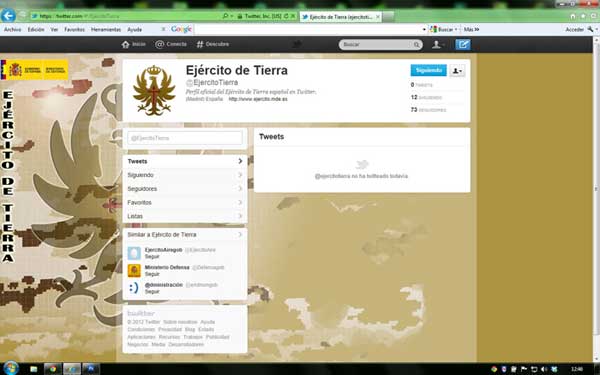
Task: Open the ejercito.mde.es website link
Action: tap(258, 99)
